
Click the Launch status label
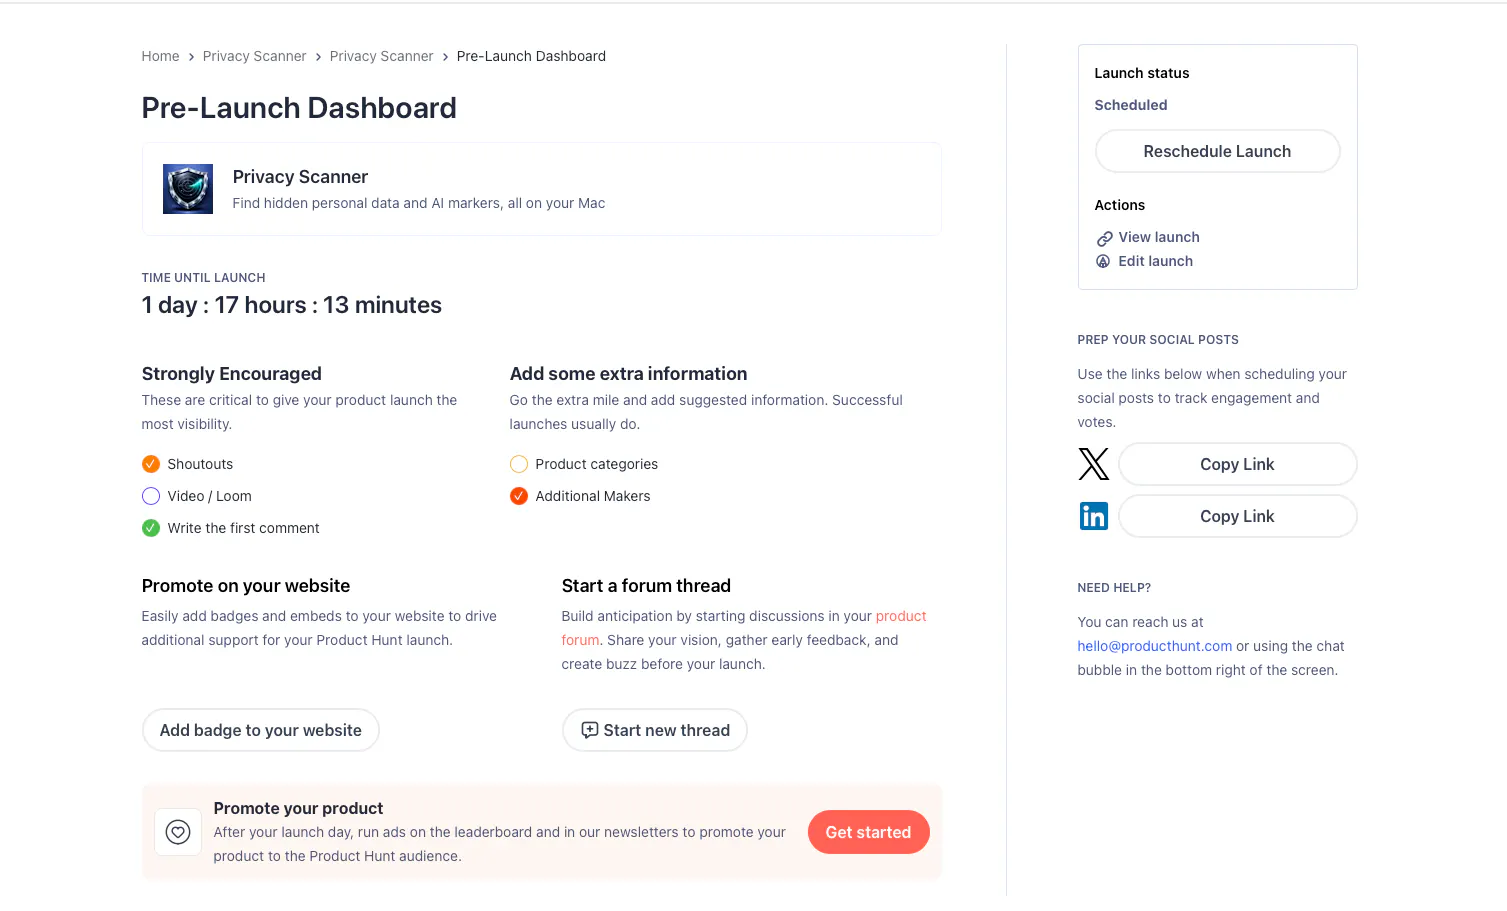click(1142, 73)
